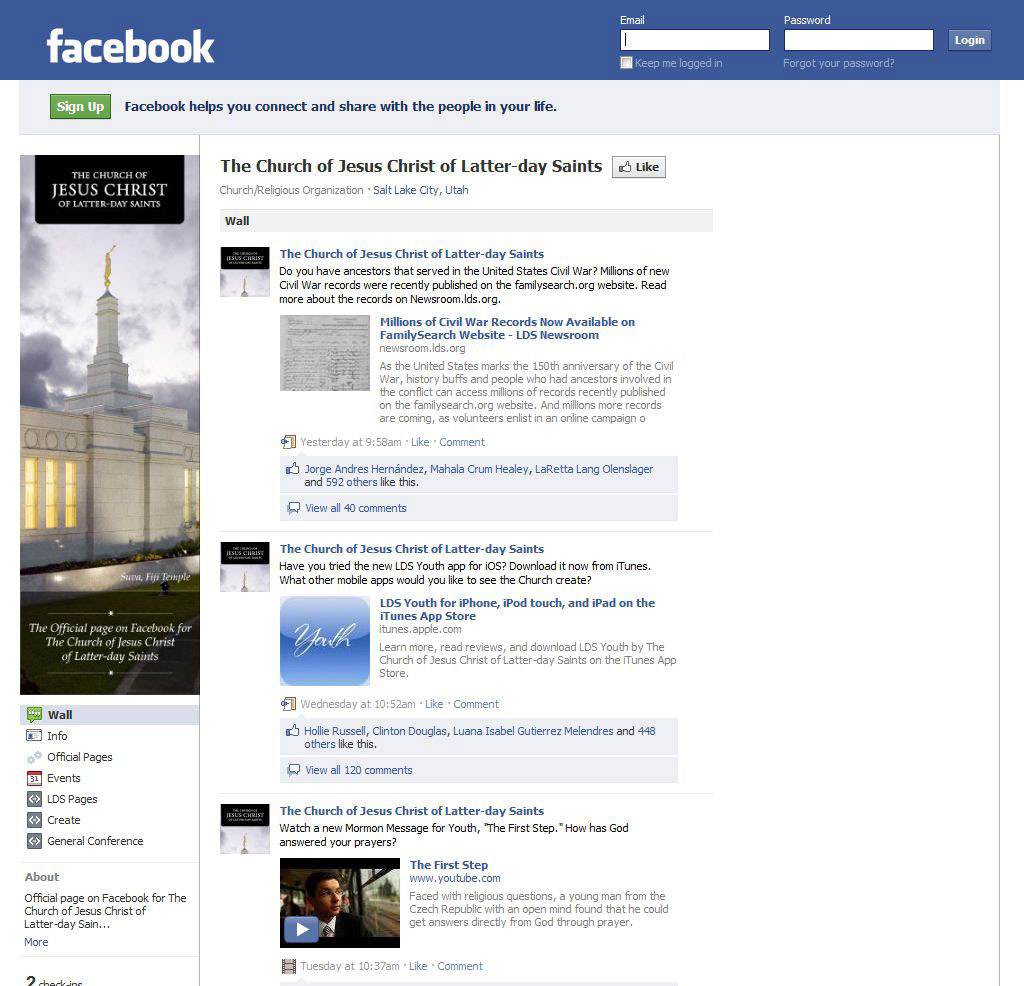Click the Official Pages icon in sidebar
This screenshot has width=1024, height=986.
(x=34, y=757)
